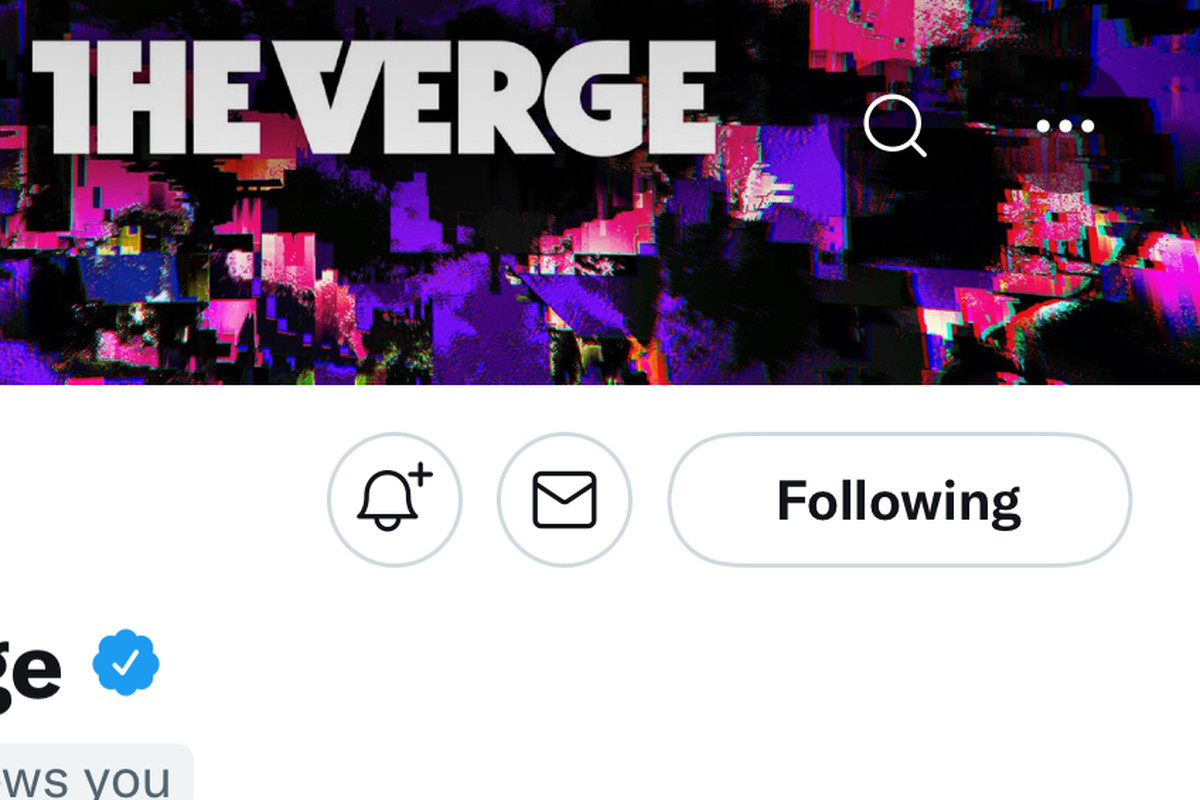Send a direct message via envelope icon
Image resolution: width=1200 pixels, height=800 pixels.
pyautogui.click(x=565, y=499)
